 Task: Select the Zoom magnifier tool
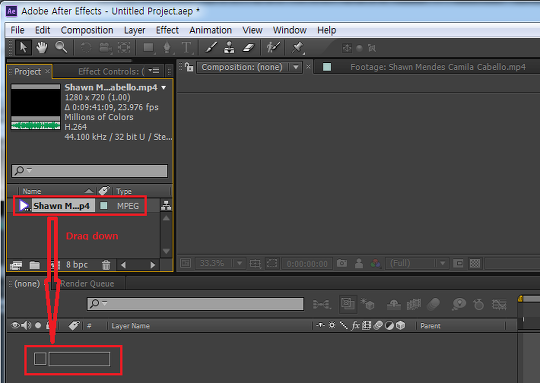point(61,47)
